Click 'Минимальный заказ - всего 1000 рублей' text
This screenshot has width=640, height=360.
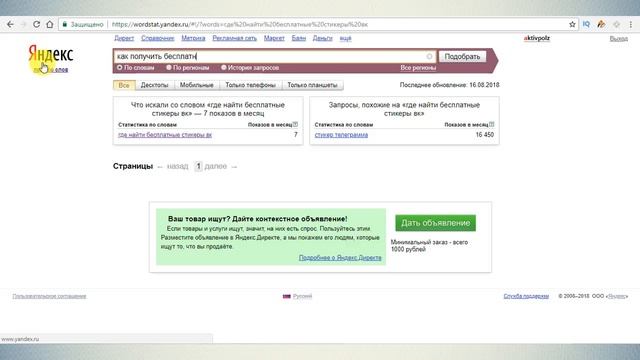[429, 246]
